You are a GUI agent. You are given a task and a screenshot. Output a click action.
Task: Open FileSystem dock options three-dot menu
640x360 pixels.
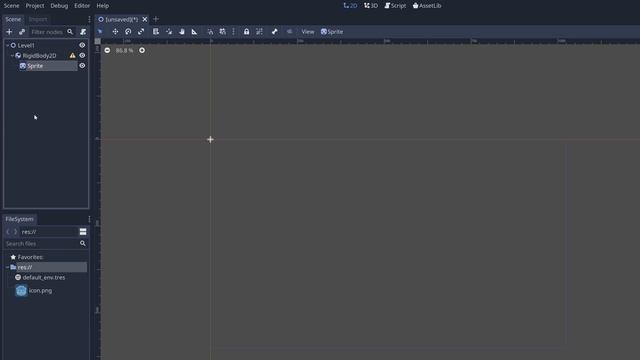89,219
